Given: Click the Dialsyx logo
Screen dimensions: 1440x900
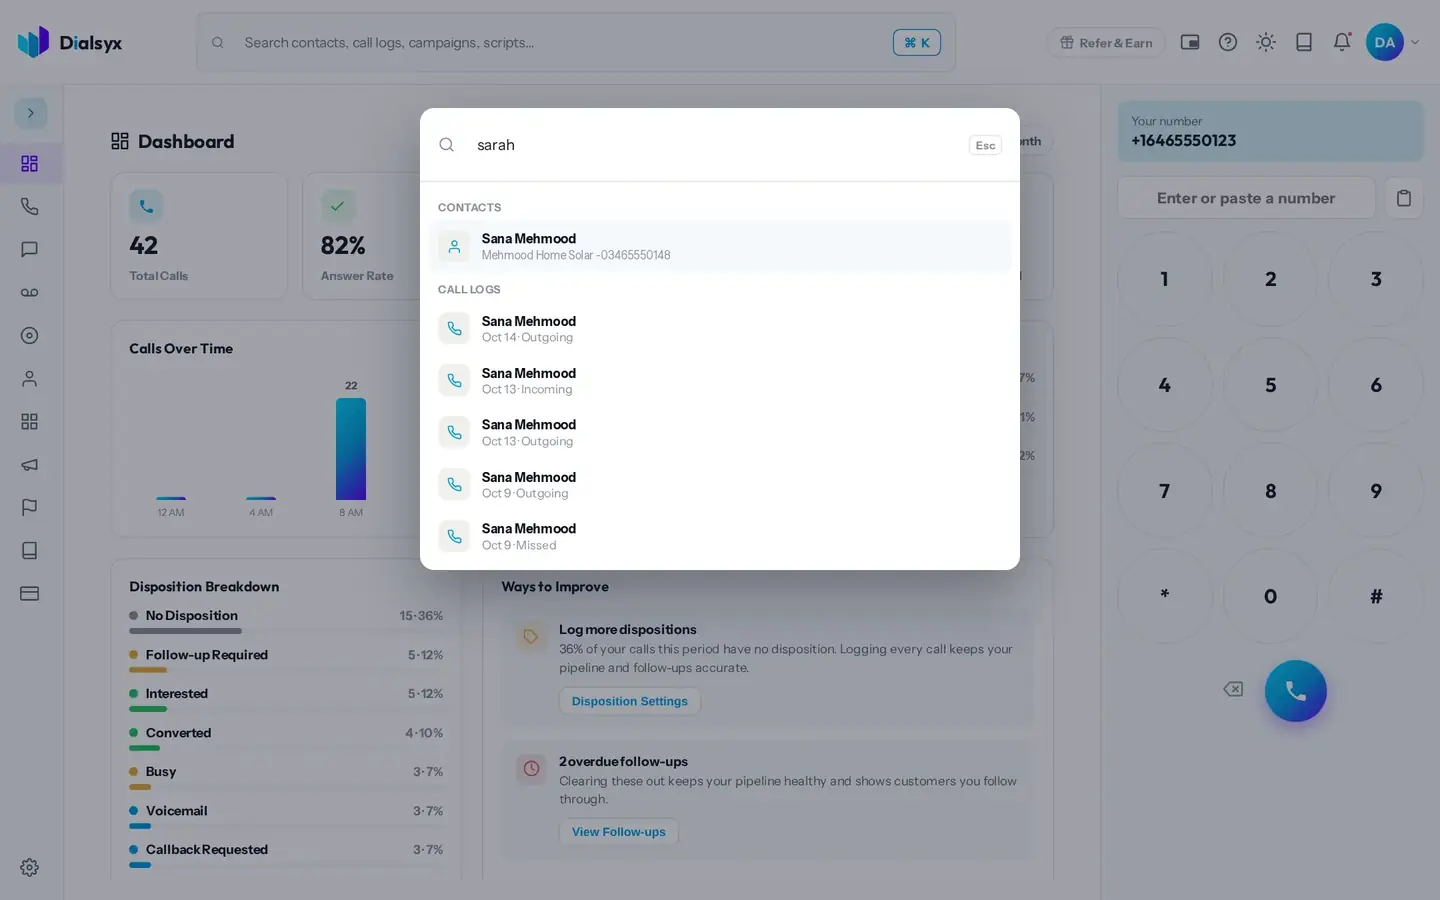Looking at the screenshot, I should (70, 42).
